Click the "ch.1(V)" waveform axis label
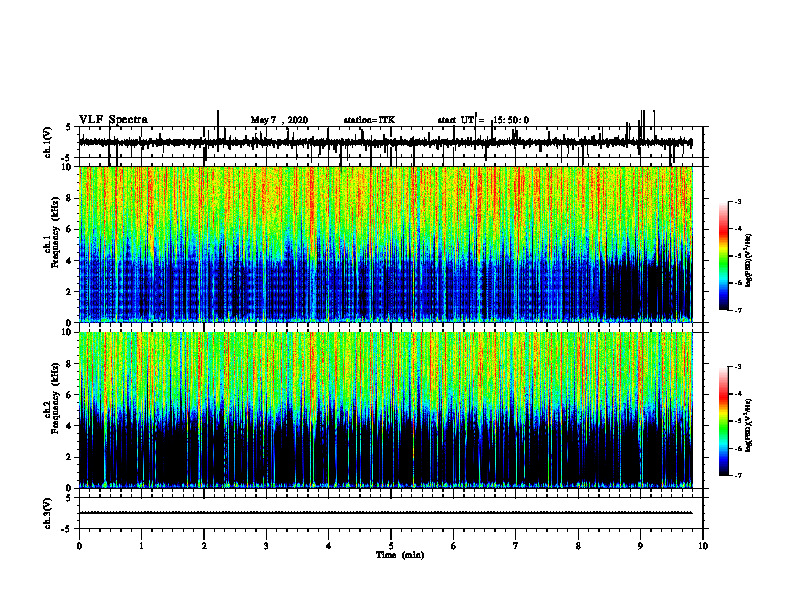Image resolution: width=792 pixels, height=612 pixels. point(48,142)
